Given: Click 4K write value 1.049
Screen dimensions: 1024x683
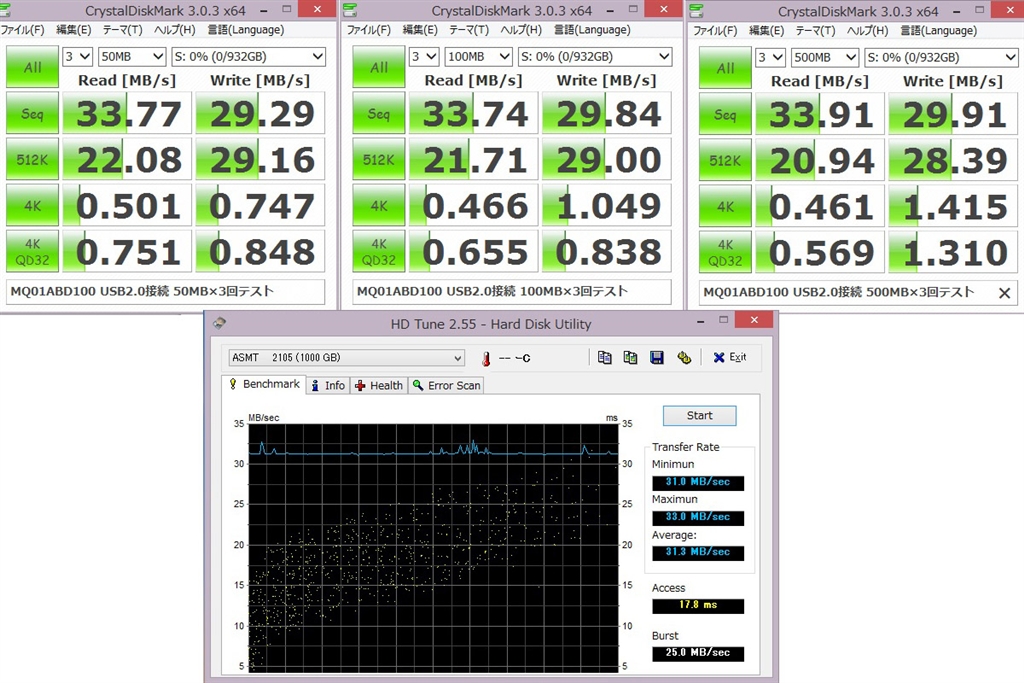Looking at the screenshot, I should click(x=607, y=206).
